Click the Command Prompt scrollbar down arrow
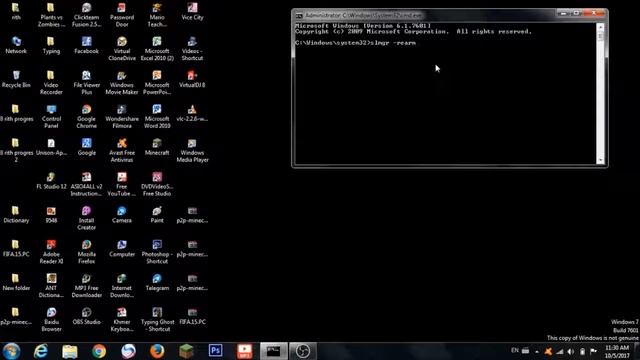The image size is (640, 360). 600,160
